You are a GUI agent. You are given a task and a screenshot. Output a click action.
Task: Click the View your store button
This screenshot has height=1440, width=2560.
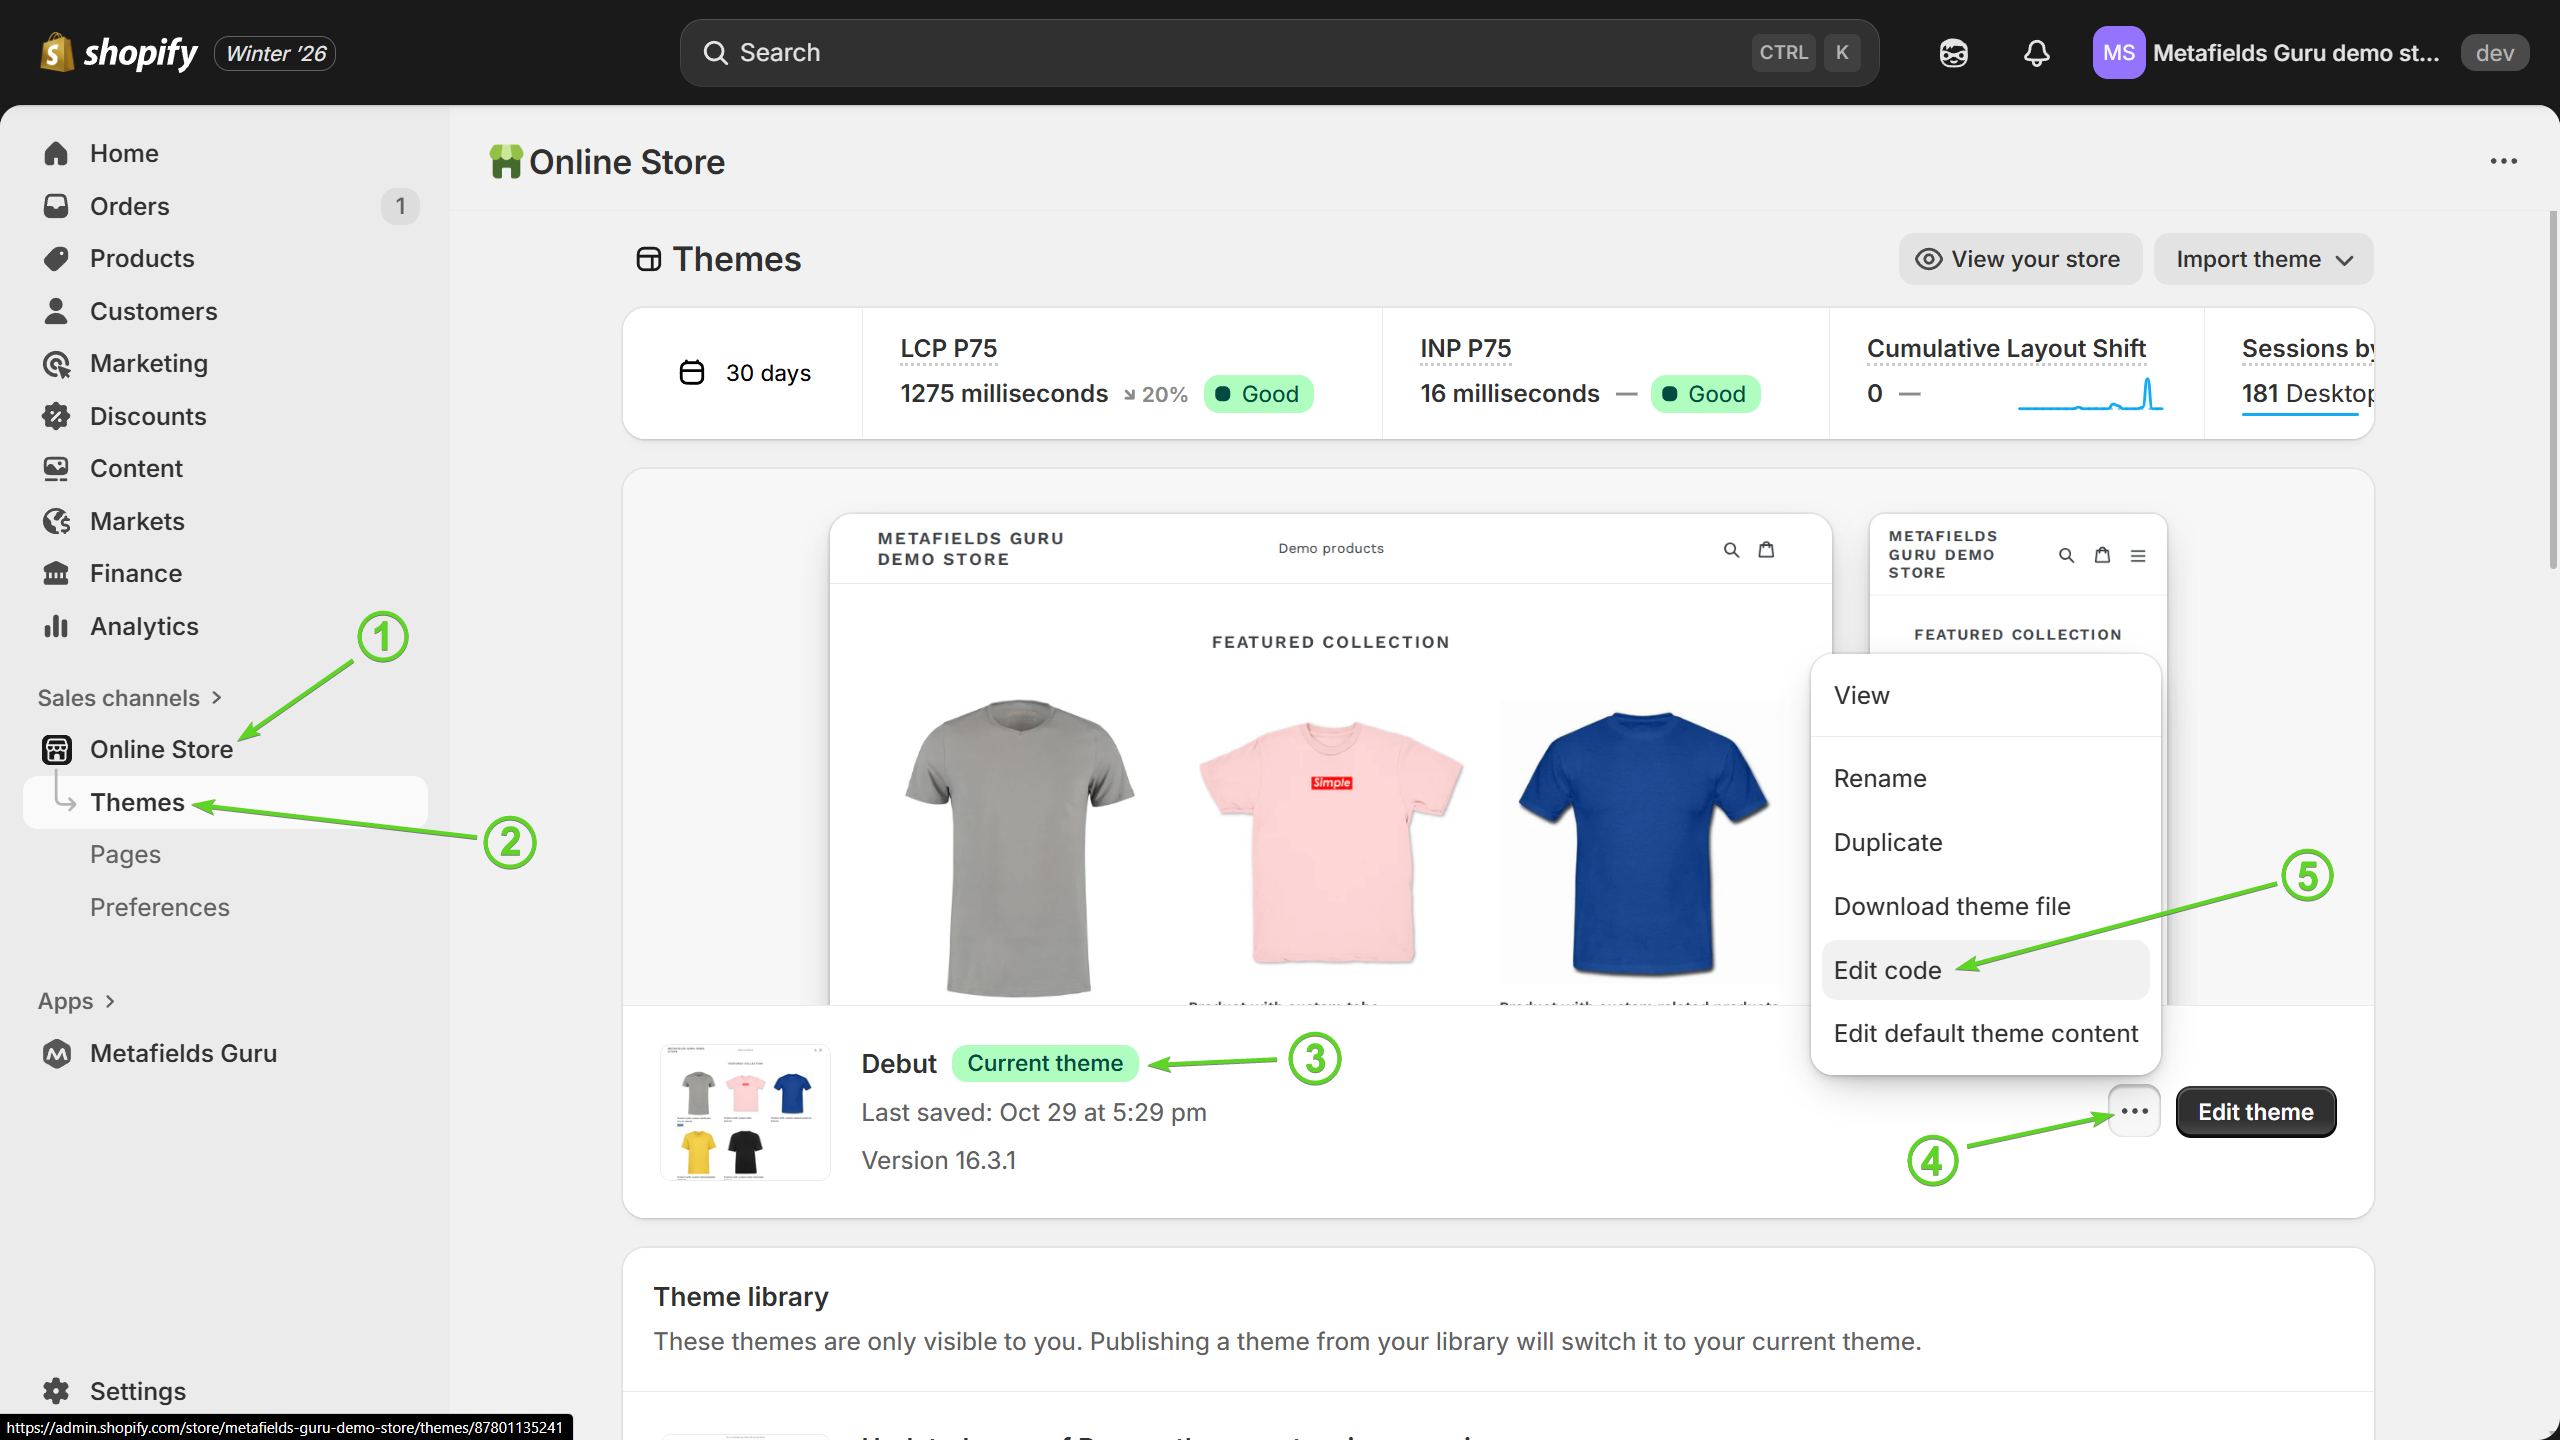(2019, 258)
